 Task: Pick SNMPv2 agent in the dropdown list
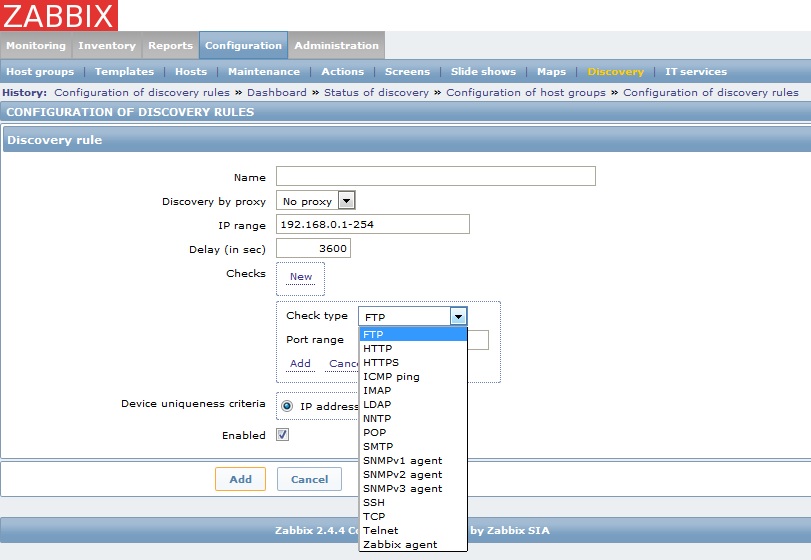(x=402, y=475)
